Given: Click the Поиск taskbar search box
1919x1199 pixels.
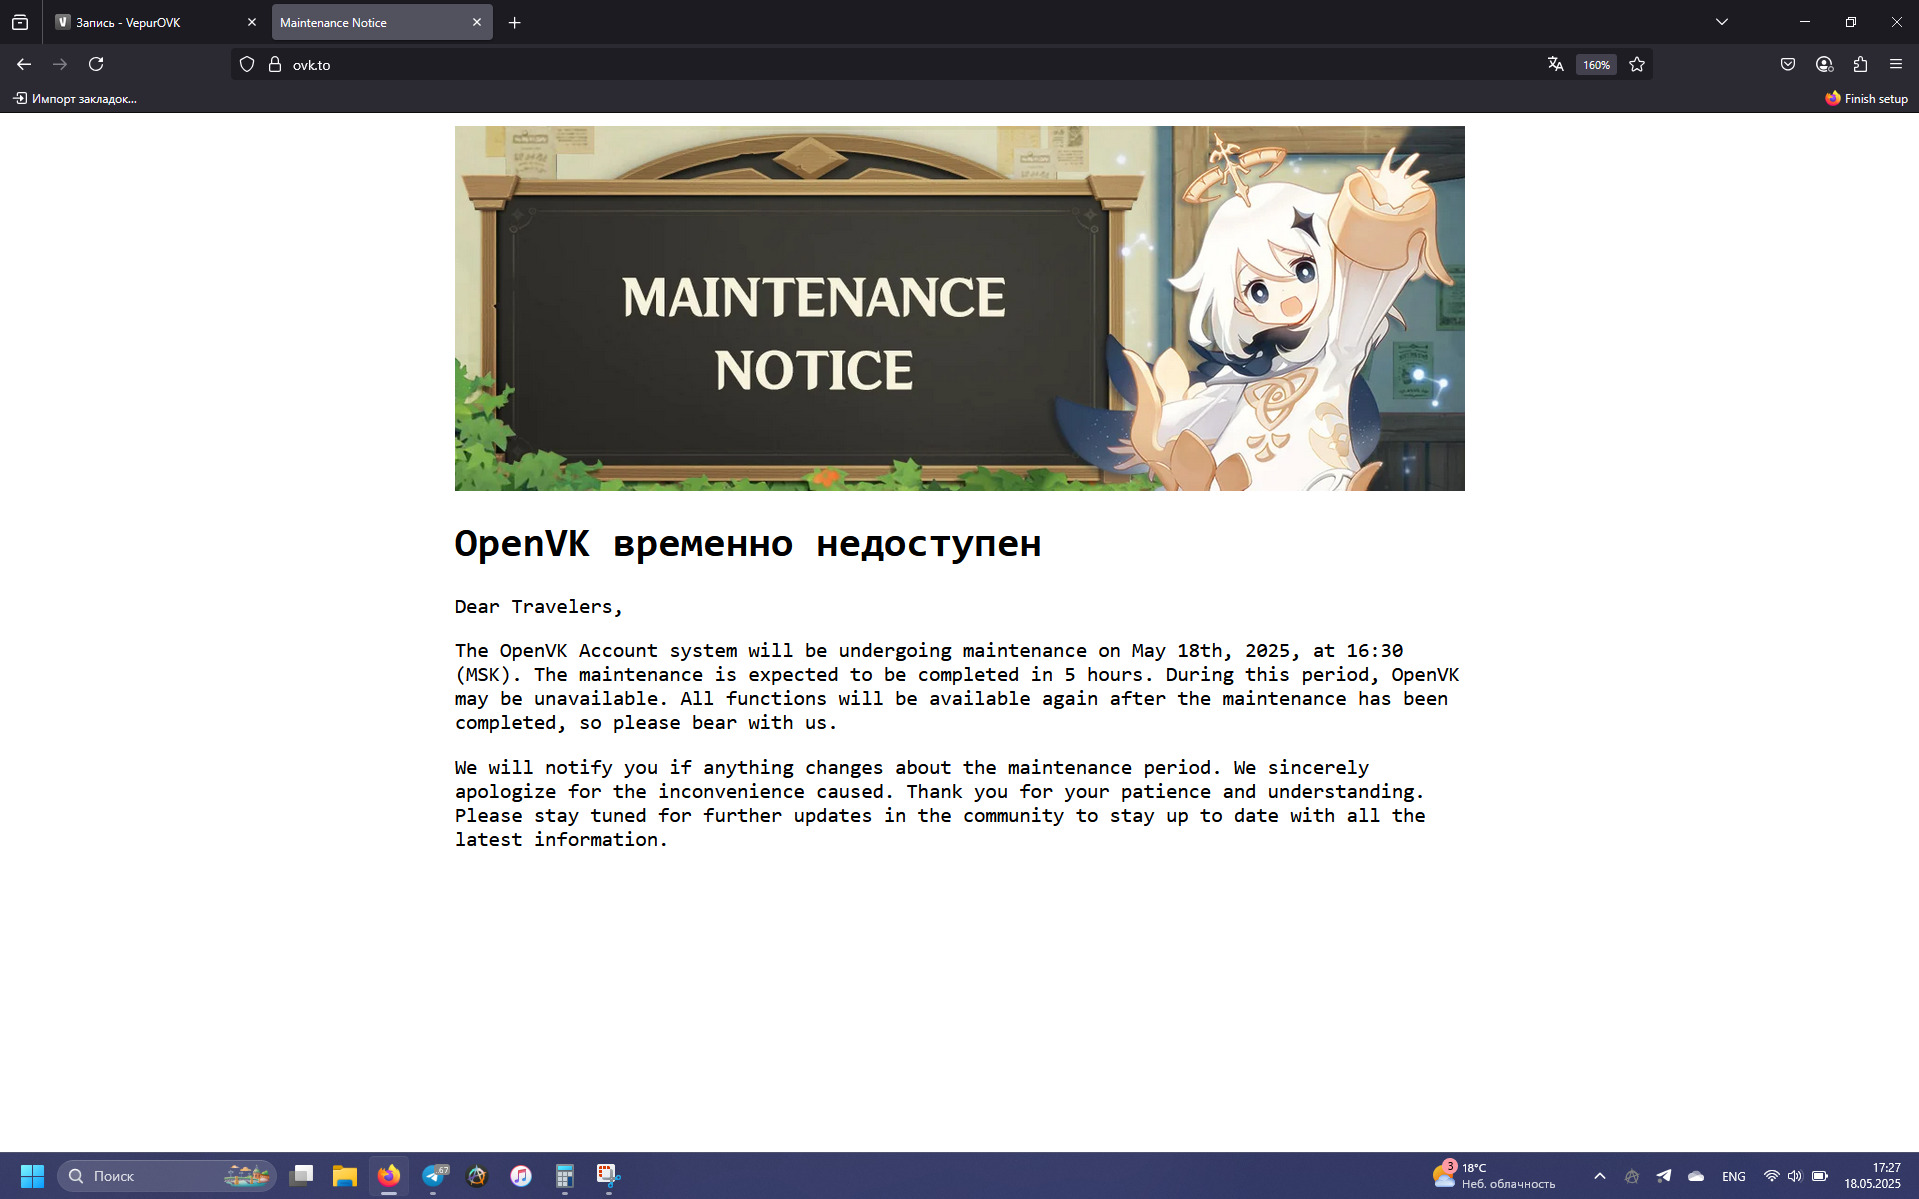Looking at the screenshot, I should (x=167, y=1176).
